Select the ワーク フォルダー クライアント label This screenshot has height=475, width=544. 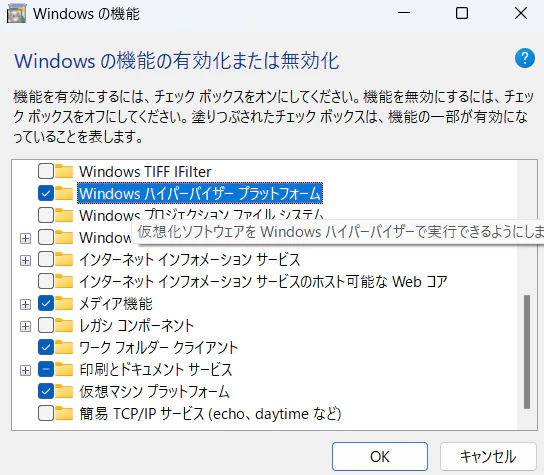coord(159,348)
